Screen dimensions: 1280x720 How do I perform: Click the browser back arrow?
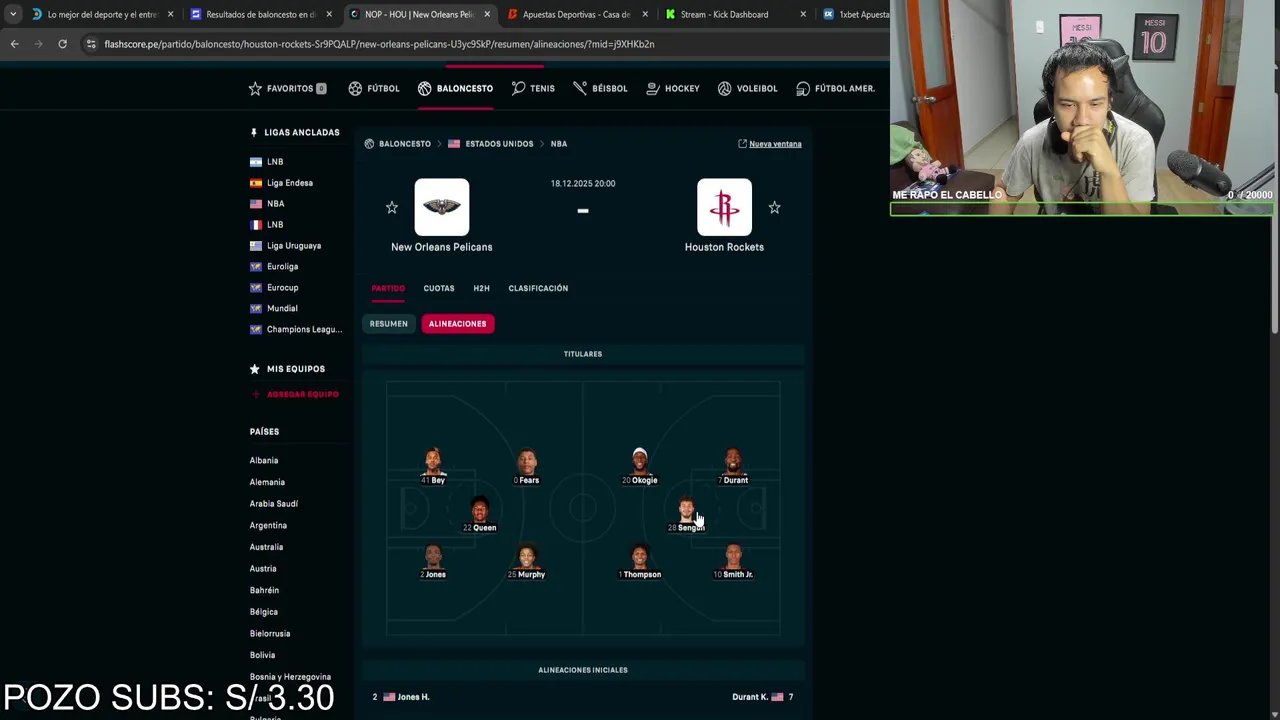[x=14, y=44]
